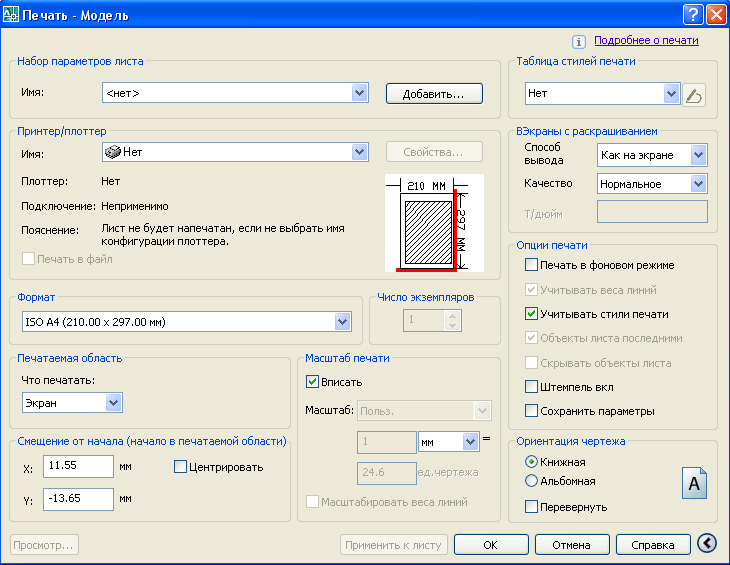This screenshot has width=730, height=565.
Task: Click the collapse dialog arrow icon
Action: point(707,543)
